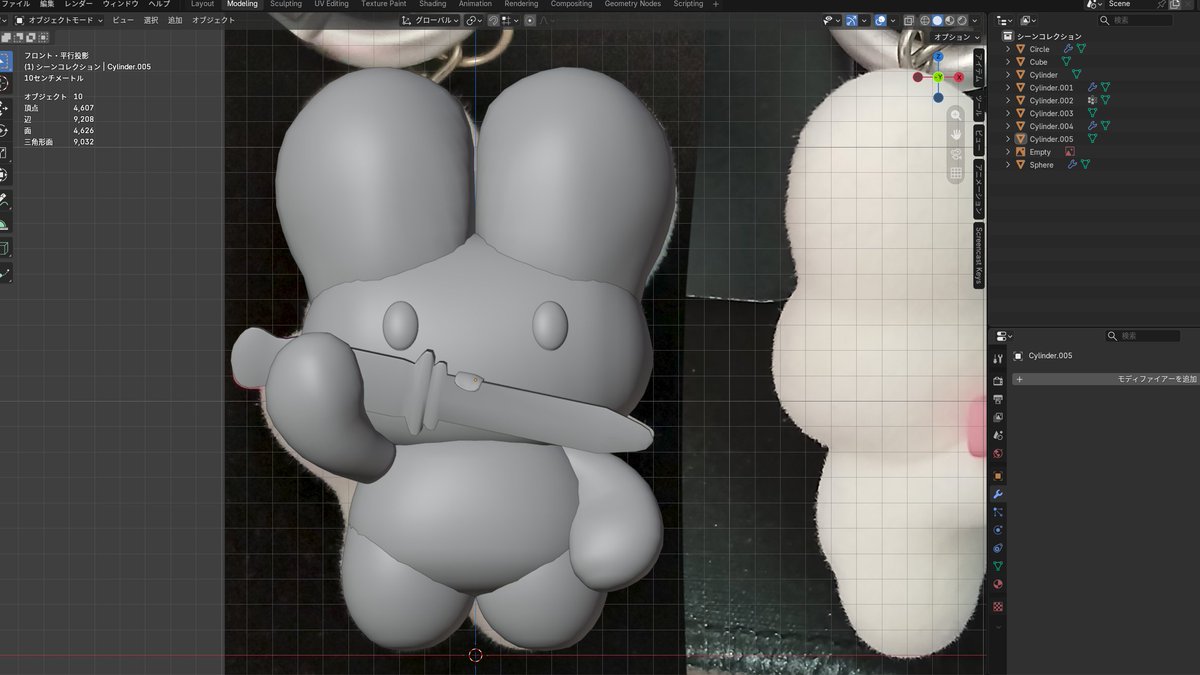Open the View Layer properties tab icon

click(x=997, y=417)
